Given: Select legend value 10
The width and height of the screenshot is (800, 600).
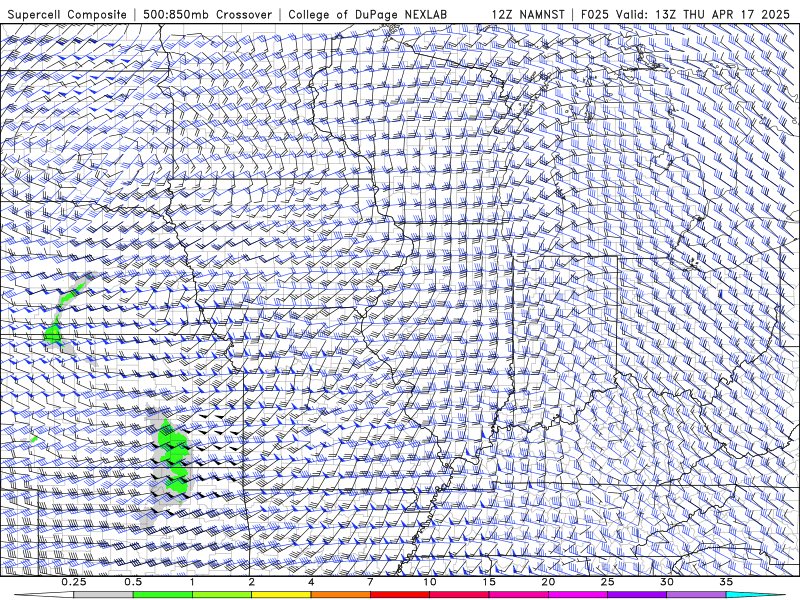Looking at the screenshot, I should tap(430, 582).
